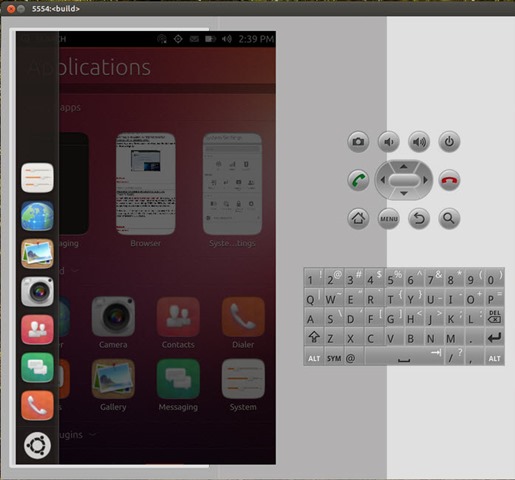Open Contacts from the launcher sidebar

pos(37,330)
